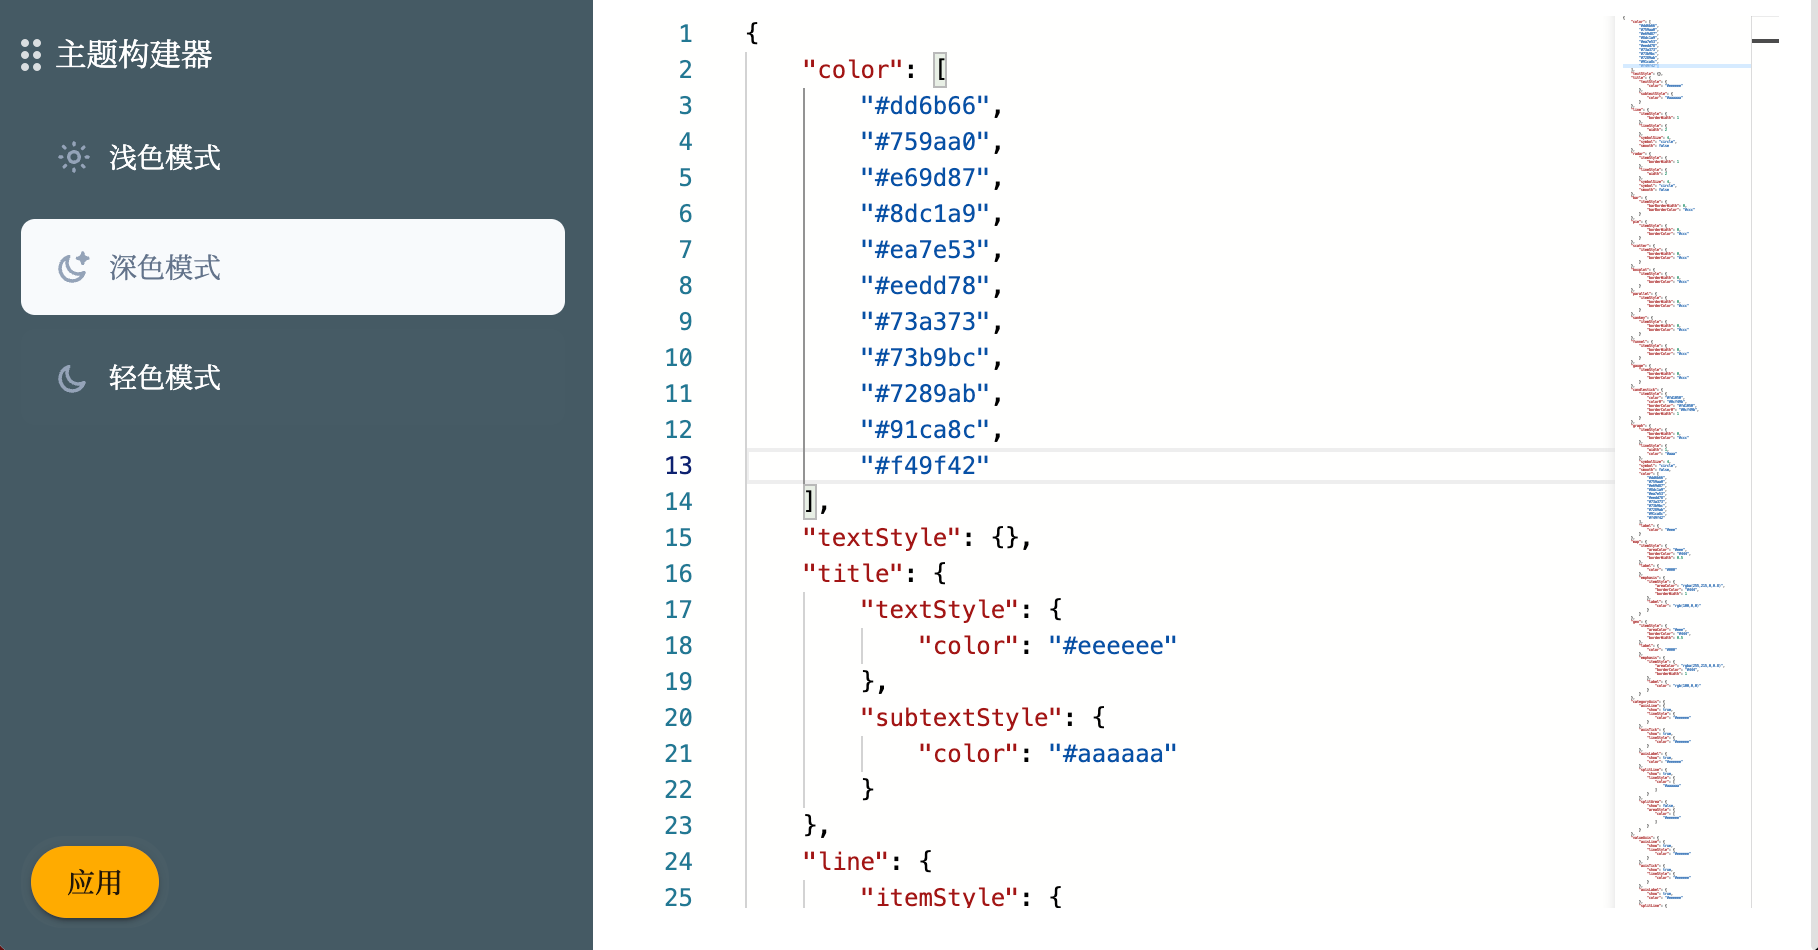1818x950 pixels.
Task: Switch to the 浅色模式 theme
Action: click(165, 157)
